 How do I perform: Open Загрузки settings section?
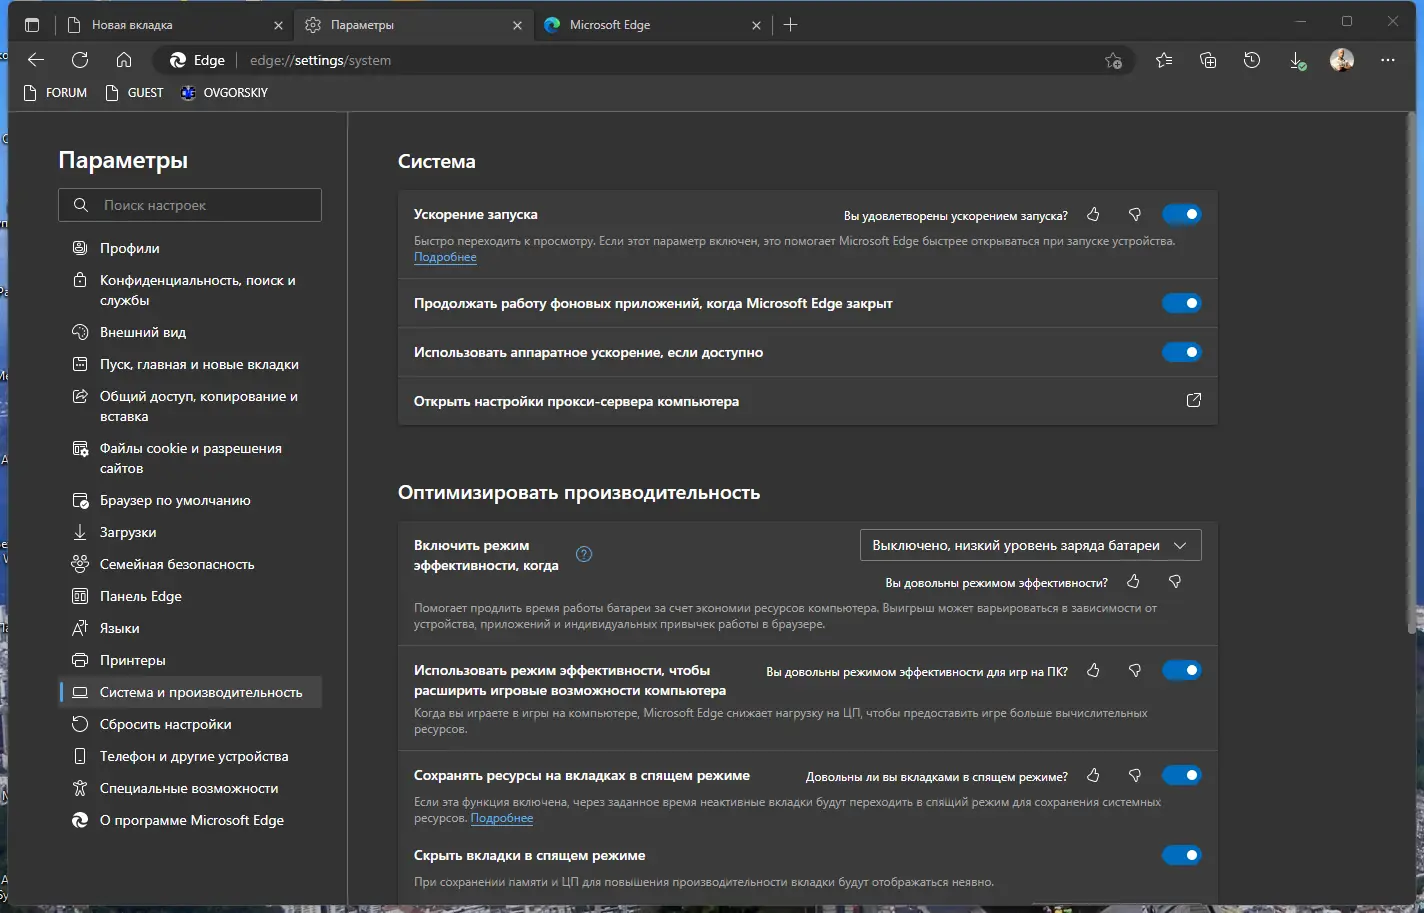click(x=190, y=532)
